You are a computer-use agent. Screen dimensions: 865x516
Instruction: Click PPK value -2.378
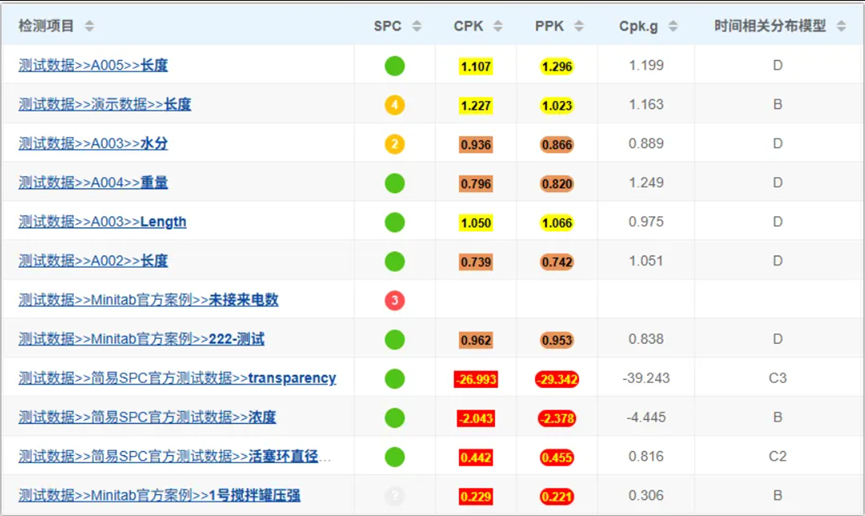[x=557, y=419]
